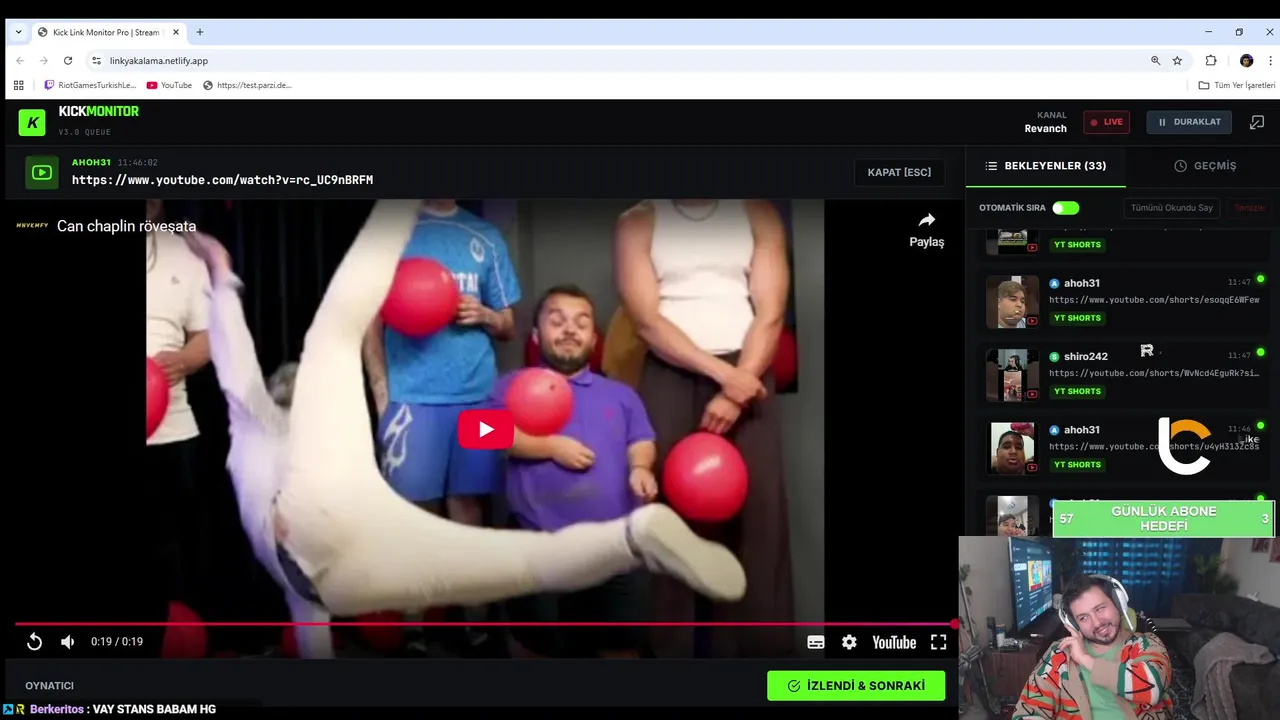Open video on YouTube via logo
1280x720 pixels.
894,642
